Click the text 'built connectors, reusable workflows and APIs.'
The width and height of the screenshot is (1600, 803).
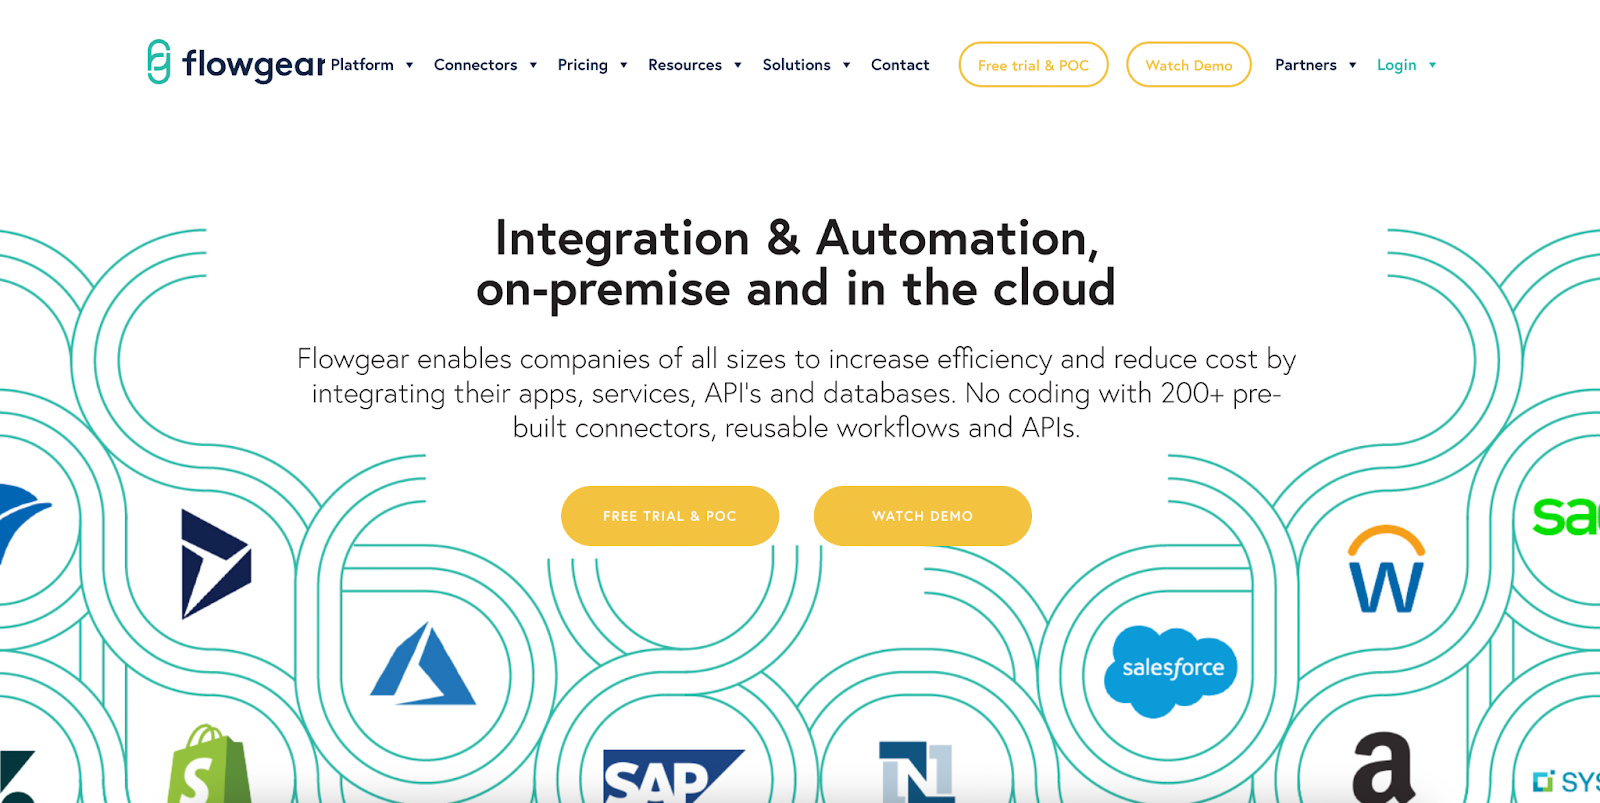796,428
